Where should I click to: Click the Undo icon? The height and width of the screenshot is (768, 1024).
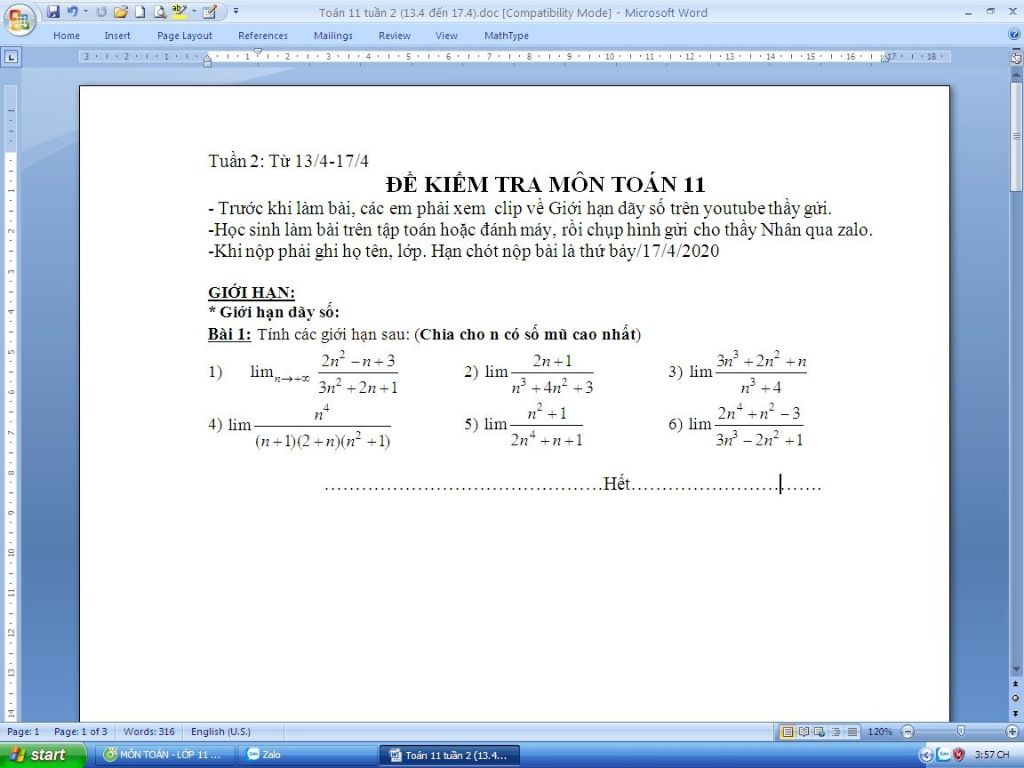click(x=72, y=12)
